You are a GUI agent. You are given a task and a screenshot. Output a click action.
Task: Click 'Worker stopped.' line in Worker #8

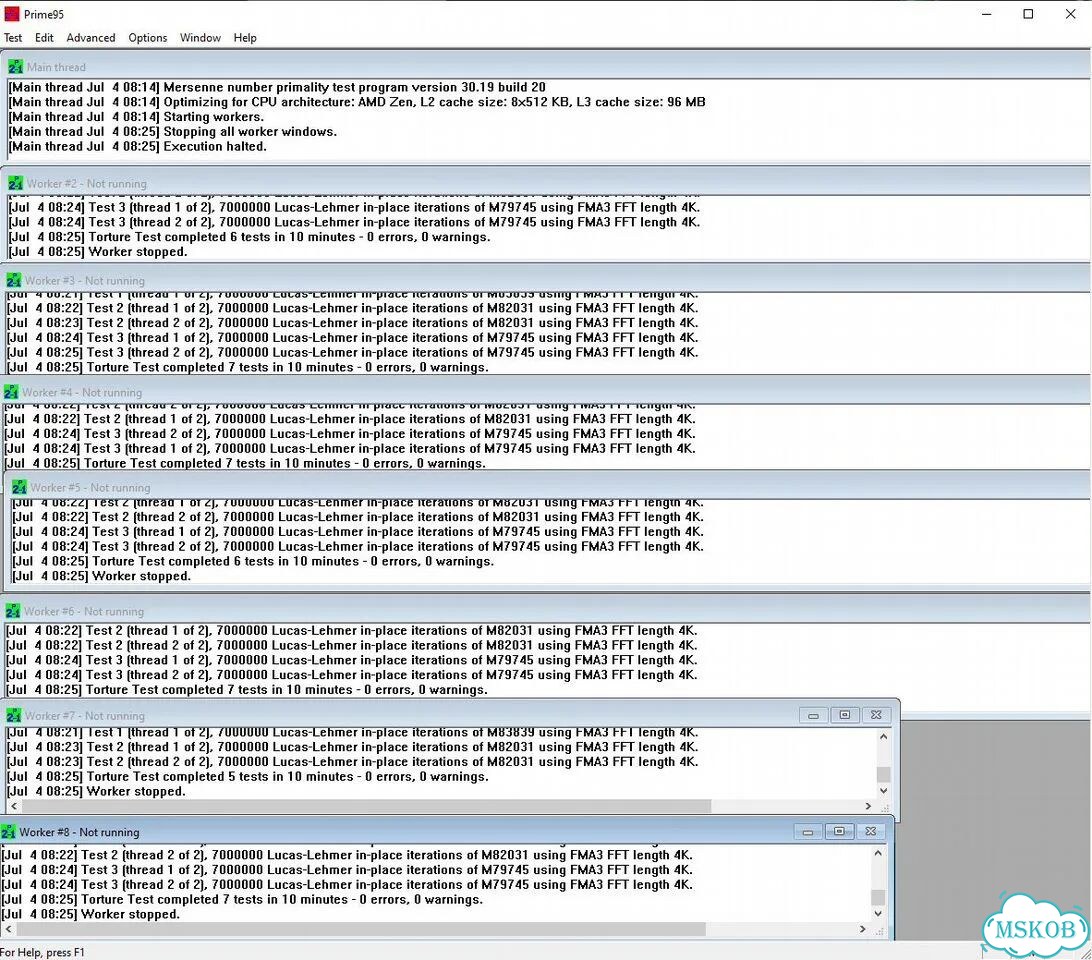pyautogui.click(x=91, y=914)
